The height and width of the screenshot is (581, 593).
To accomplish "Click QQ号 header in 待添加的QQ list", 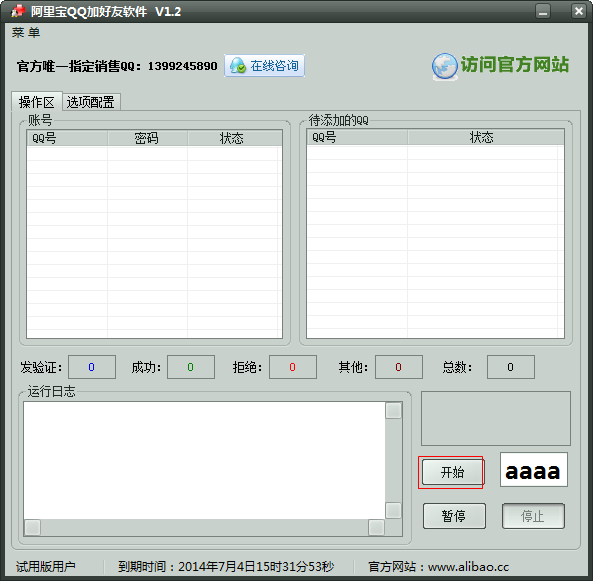I will [x=357, y=137].
